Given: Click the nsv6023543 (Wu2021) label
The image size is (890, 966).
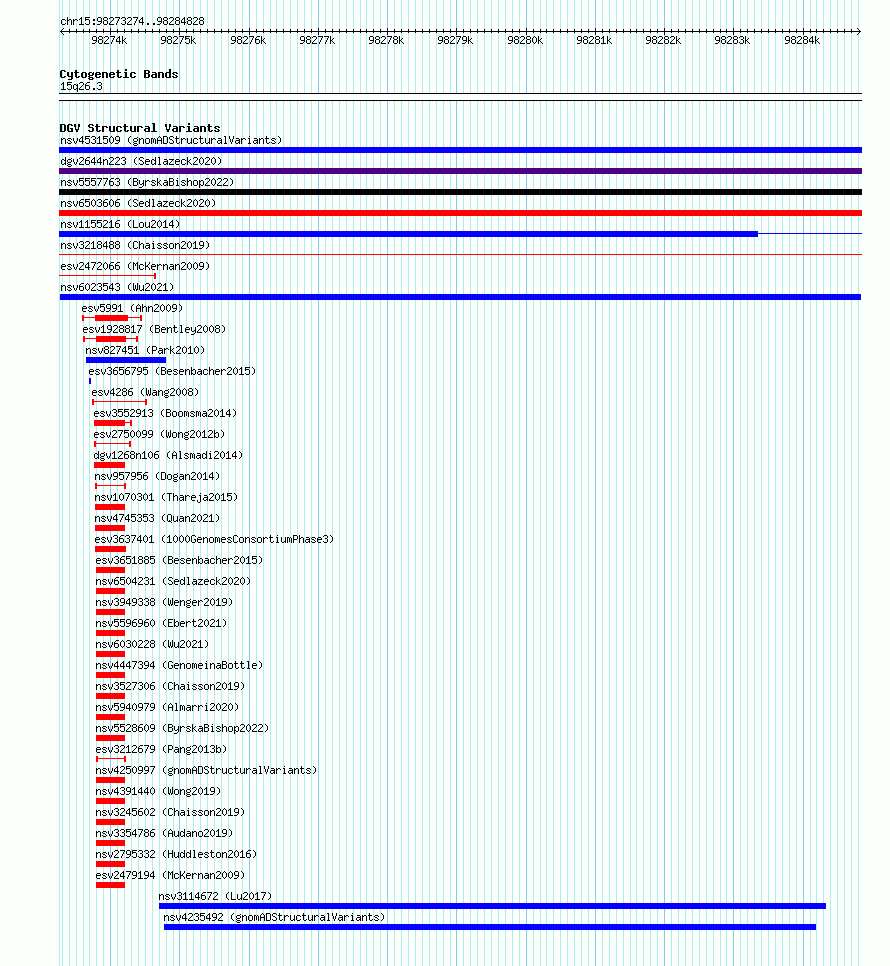Looking at the screenshot, I should tap(117, 287).
